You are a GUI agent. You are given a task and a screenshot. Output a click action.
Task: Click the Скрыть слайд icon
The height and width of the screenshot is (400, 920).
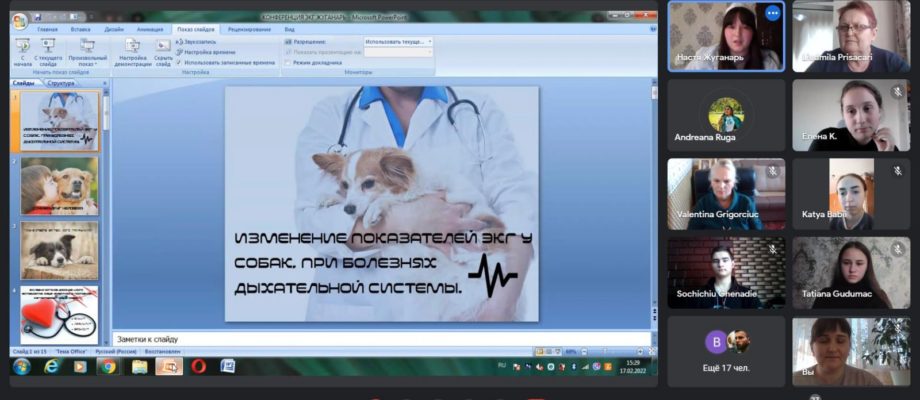163,52
